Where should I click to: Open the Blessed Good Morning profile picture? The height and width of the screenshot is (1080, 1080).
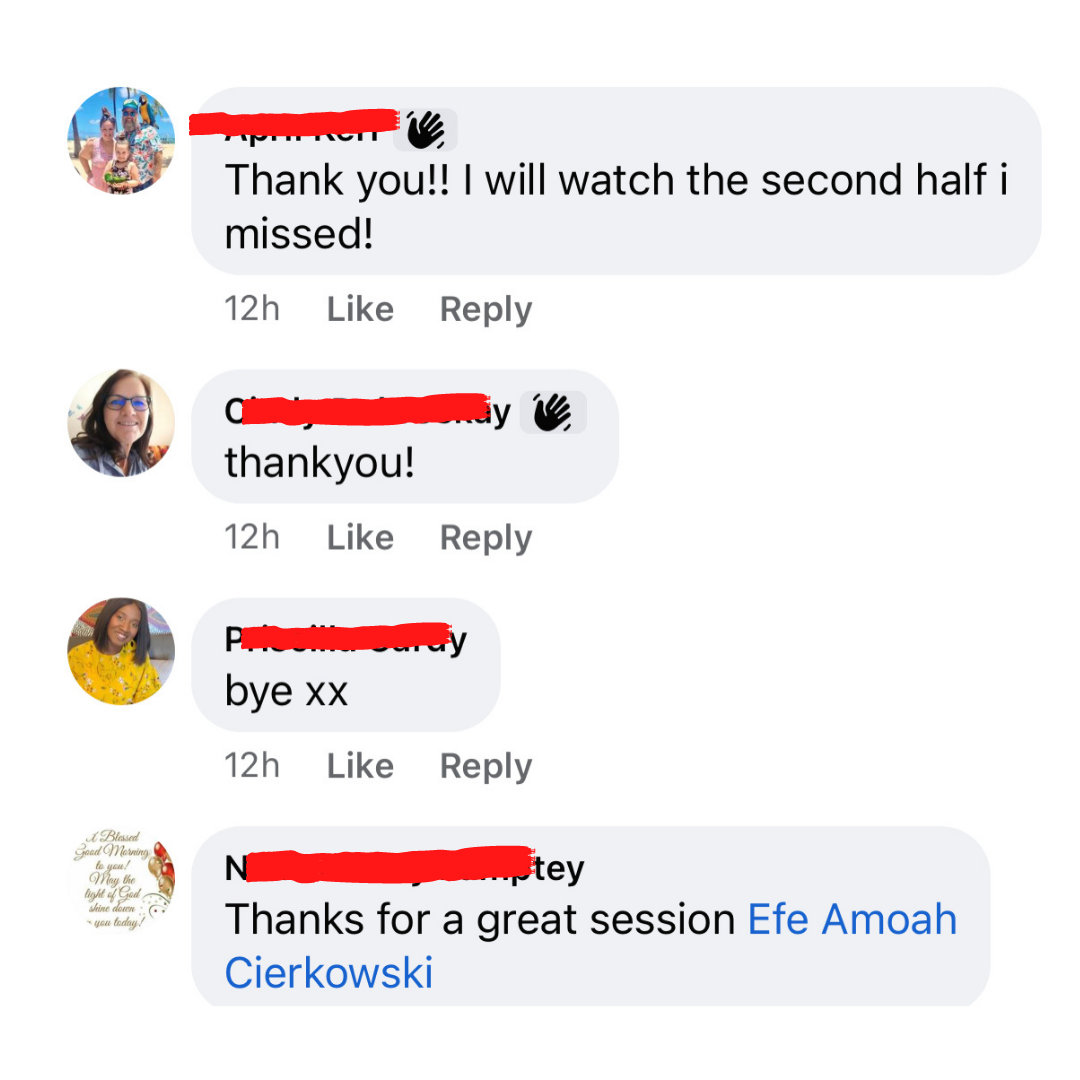(x=121, y=880)
